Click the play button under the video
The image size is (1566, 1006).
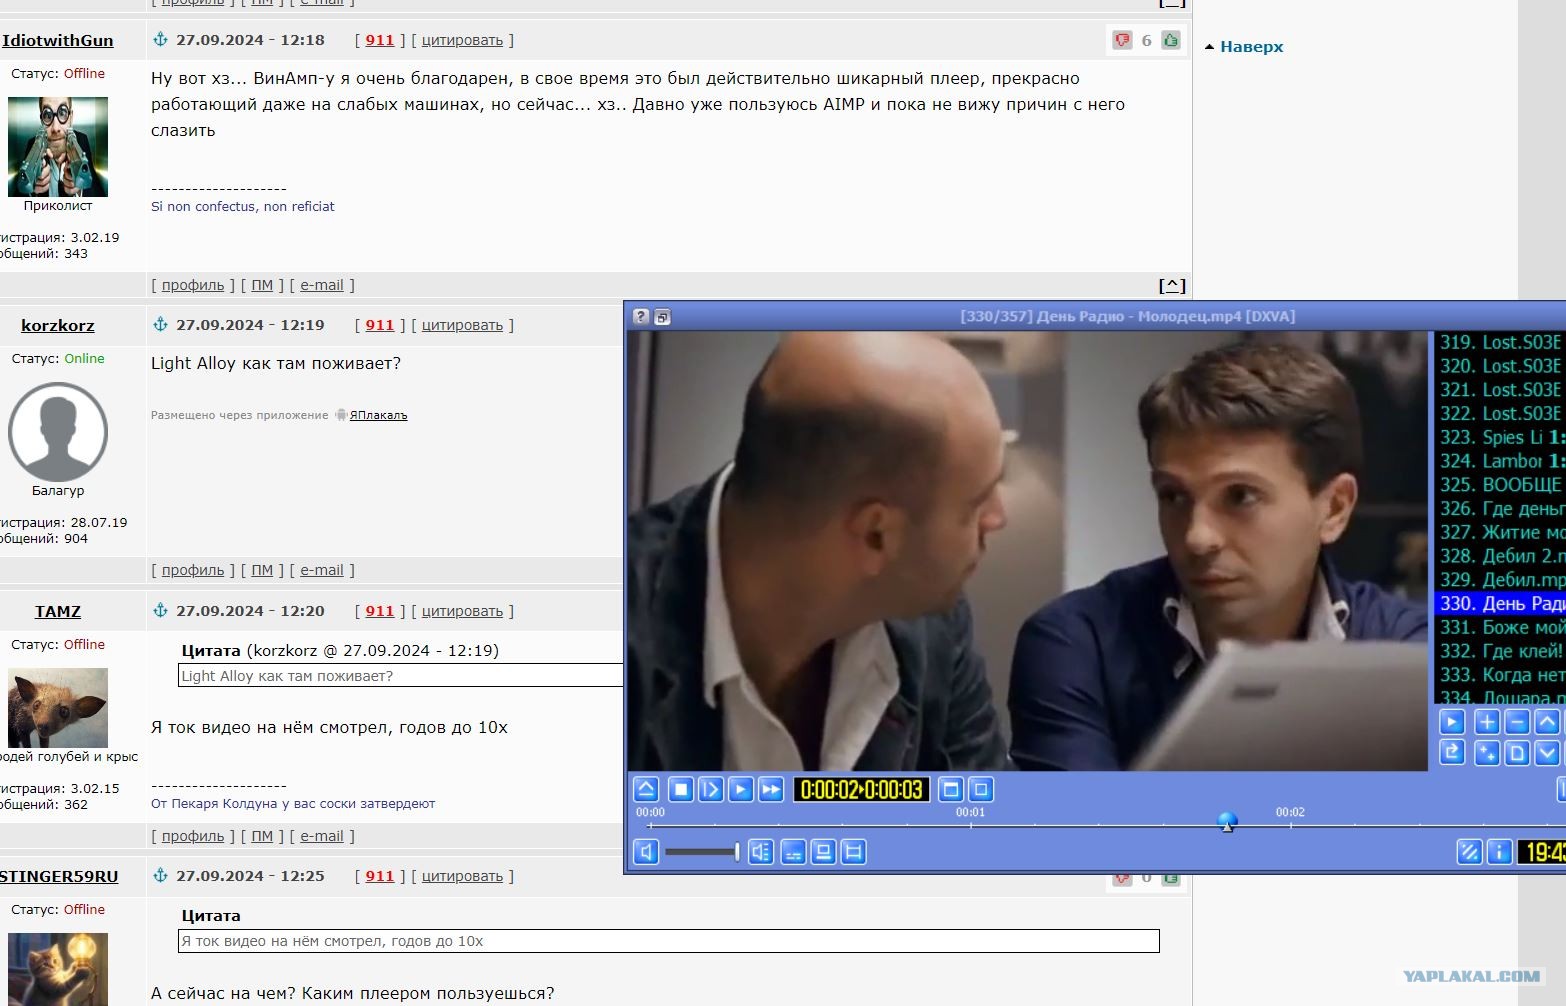pyautogui.click(x=740, y=789)
